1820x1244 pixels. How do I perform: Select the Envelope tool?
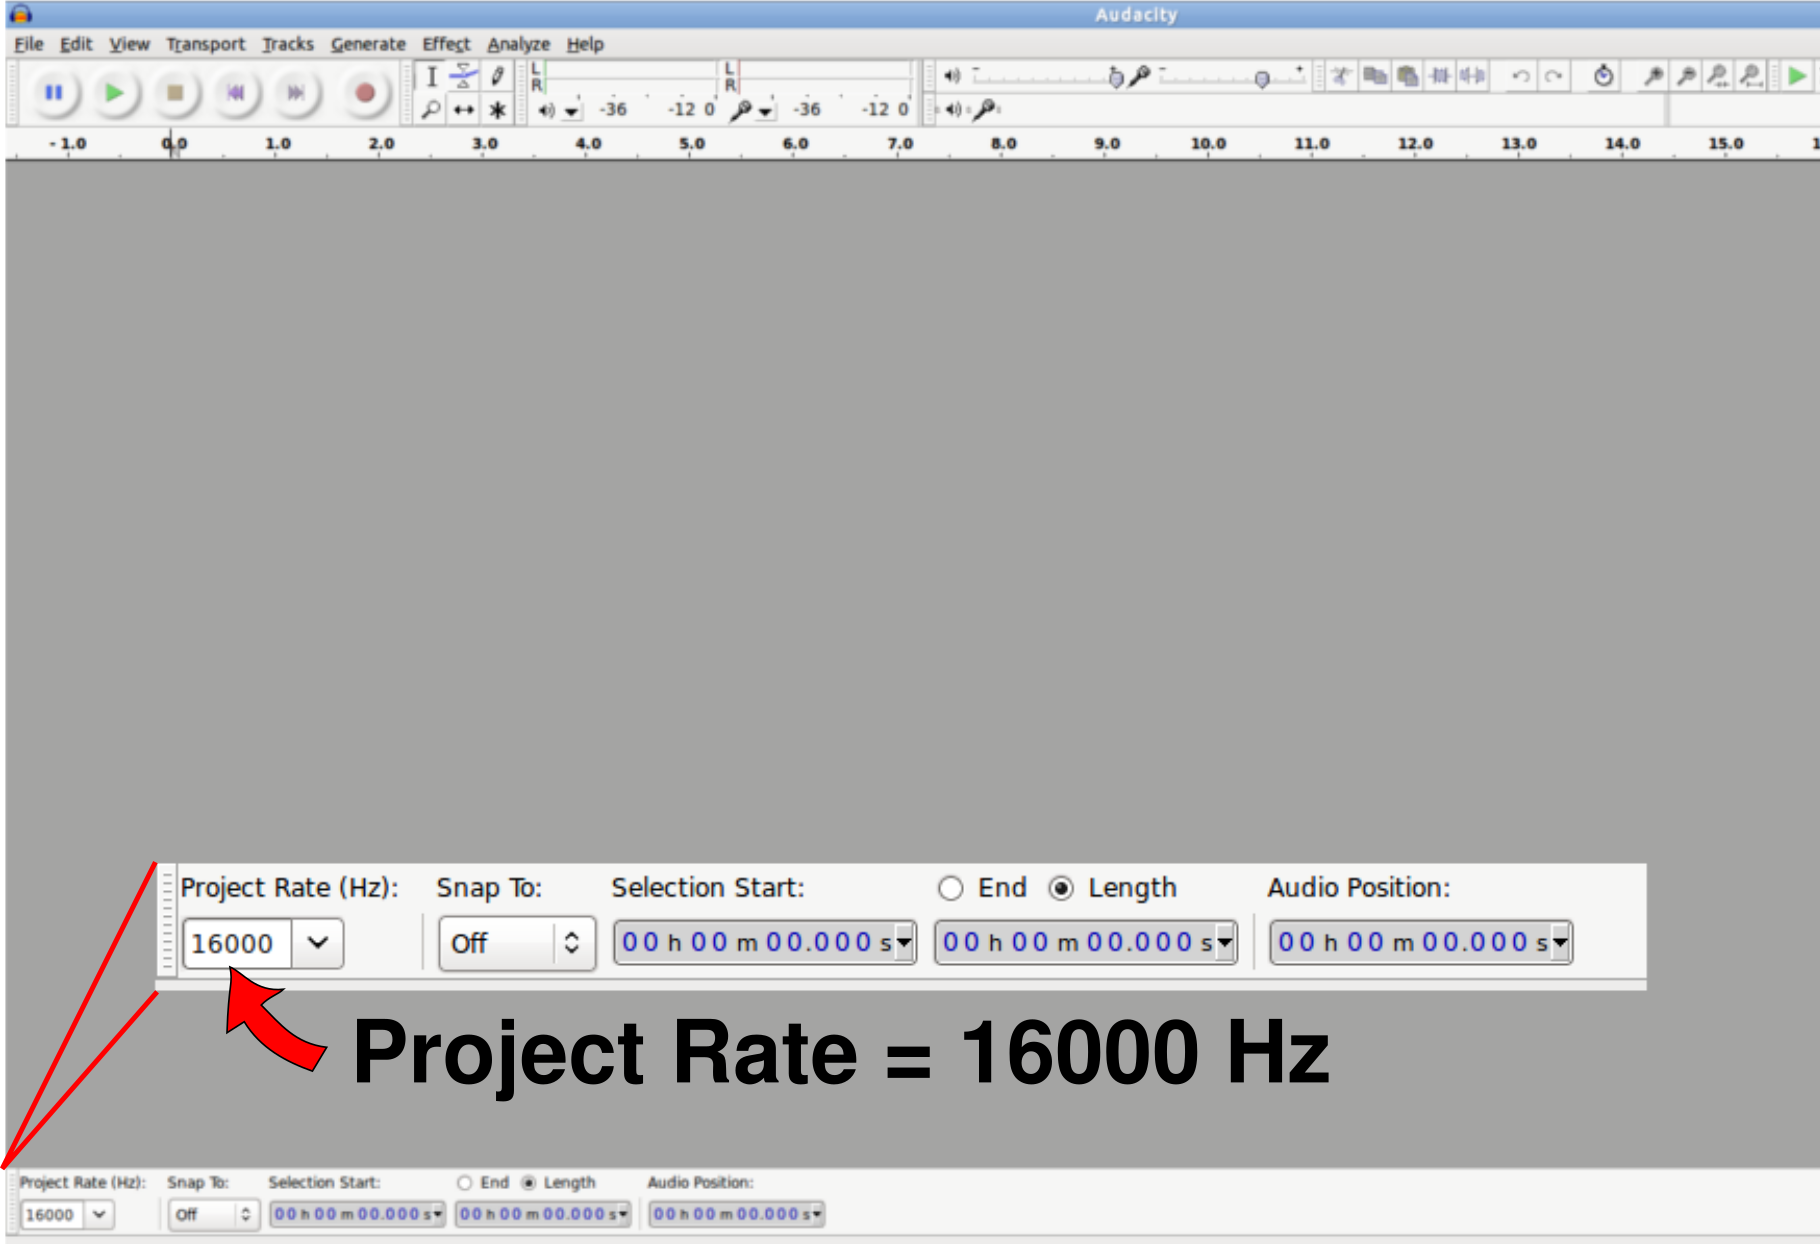click(463, 77)
